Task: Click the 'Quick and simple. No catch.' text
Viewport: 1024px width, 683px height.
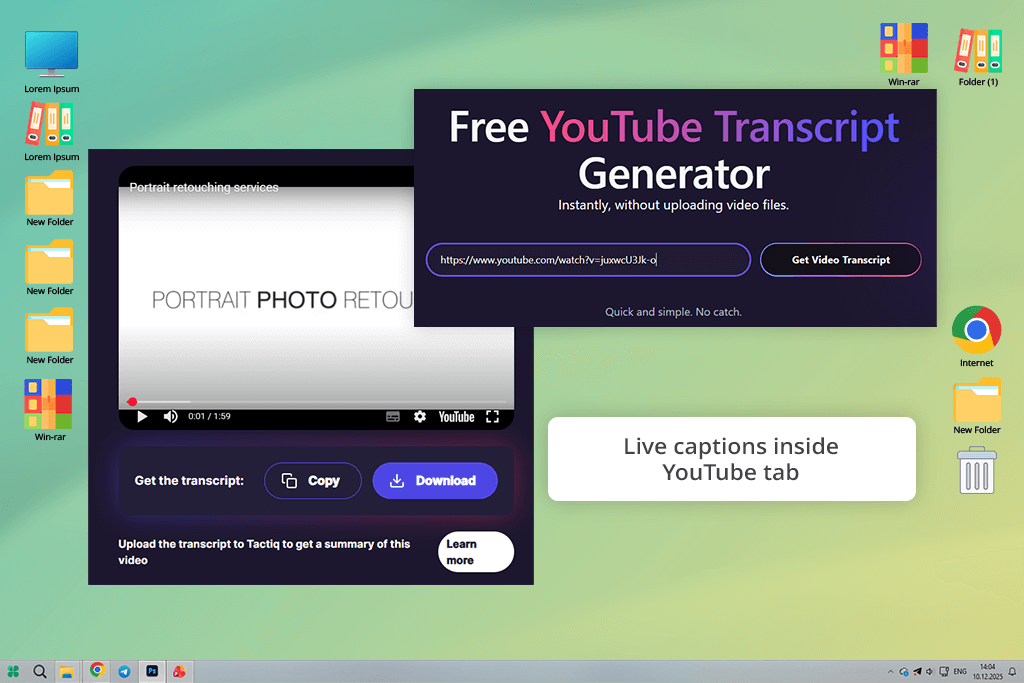Action: [673, 312]
